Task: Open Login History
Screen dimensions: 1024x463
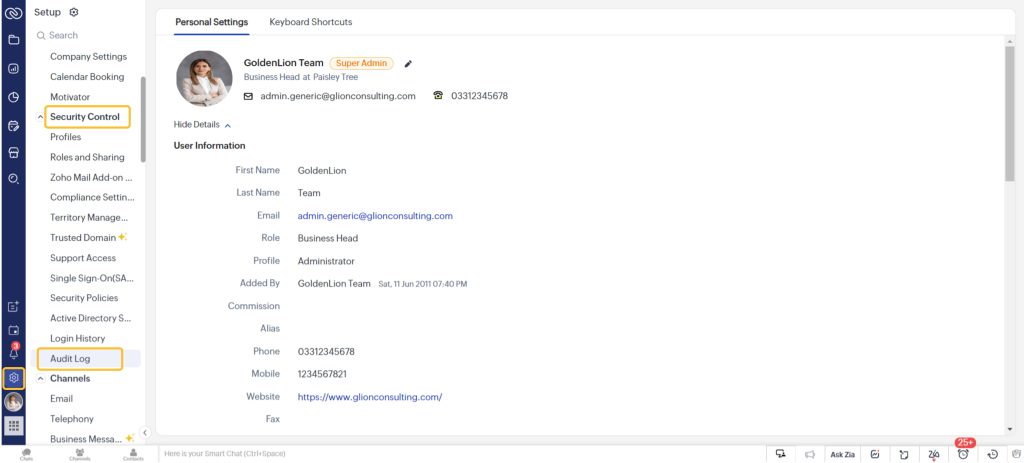Action: (x=77, y=338)
